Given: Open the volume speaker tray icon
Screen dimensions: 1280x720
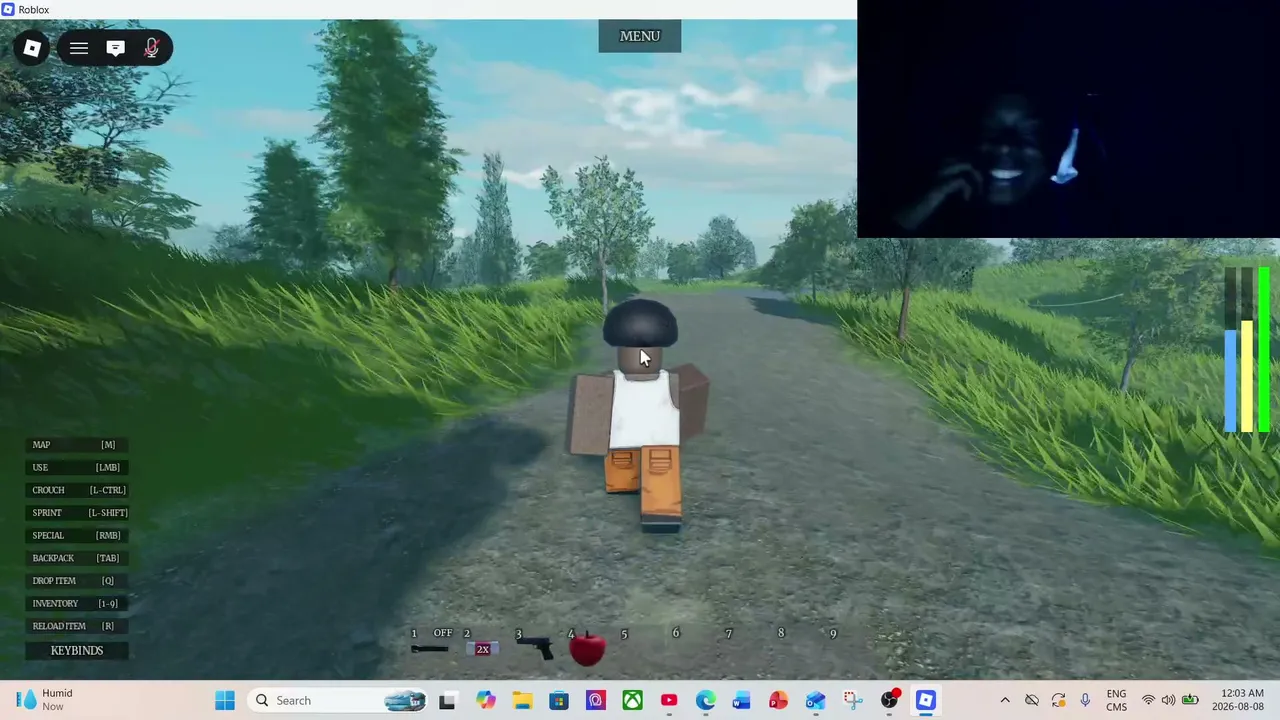Looking at the screenshot, I should pyautogui.click(x=1168, y=700).
